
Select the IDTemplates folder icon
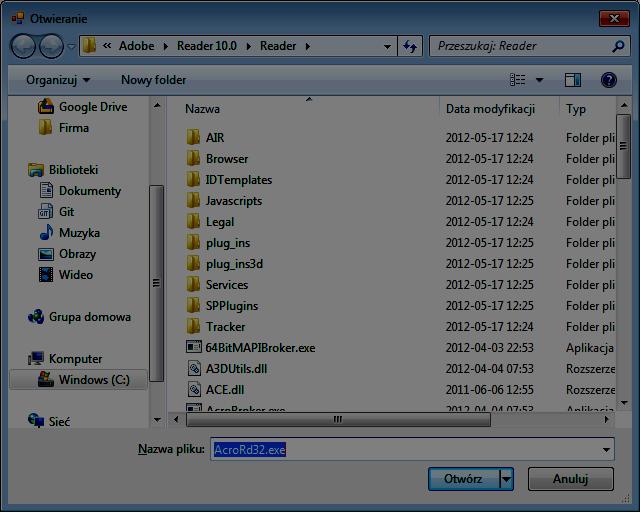(x=193, y=180)
